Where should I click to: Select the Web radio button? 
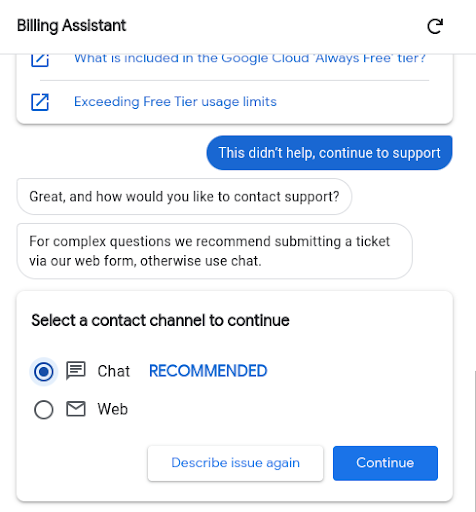tap(44, 409)
